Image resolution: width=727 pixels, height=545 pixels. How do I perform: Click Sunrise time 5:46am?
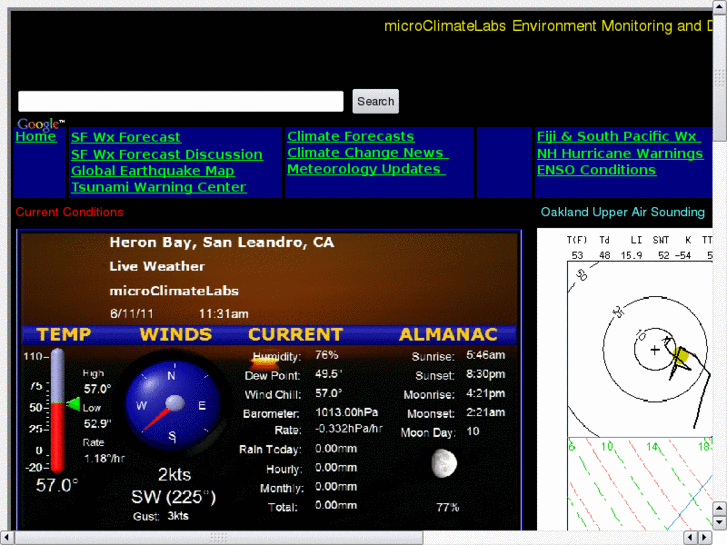point(485,355)
